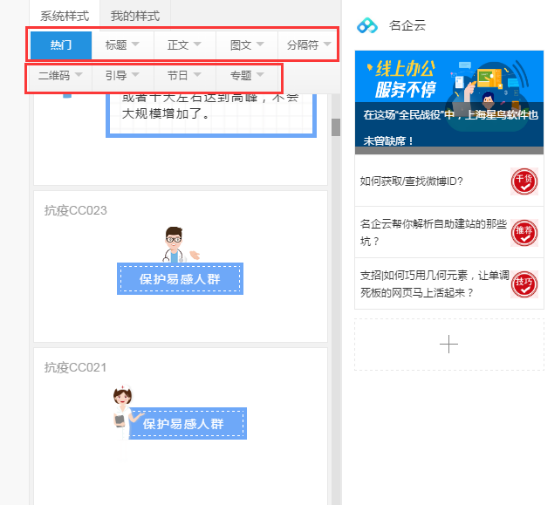Click the 热门 category button

(61, 45)
